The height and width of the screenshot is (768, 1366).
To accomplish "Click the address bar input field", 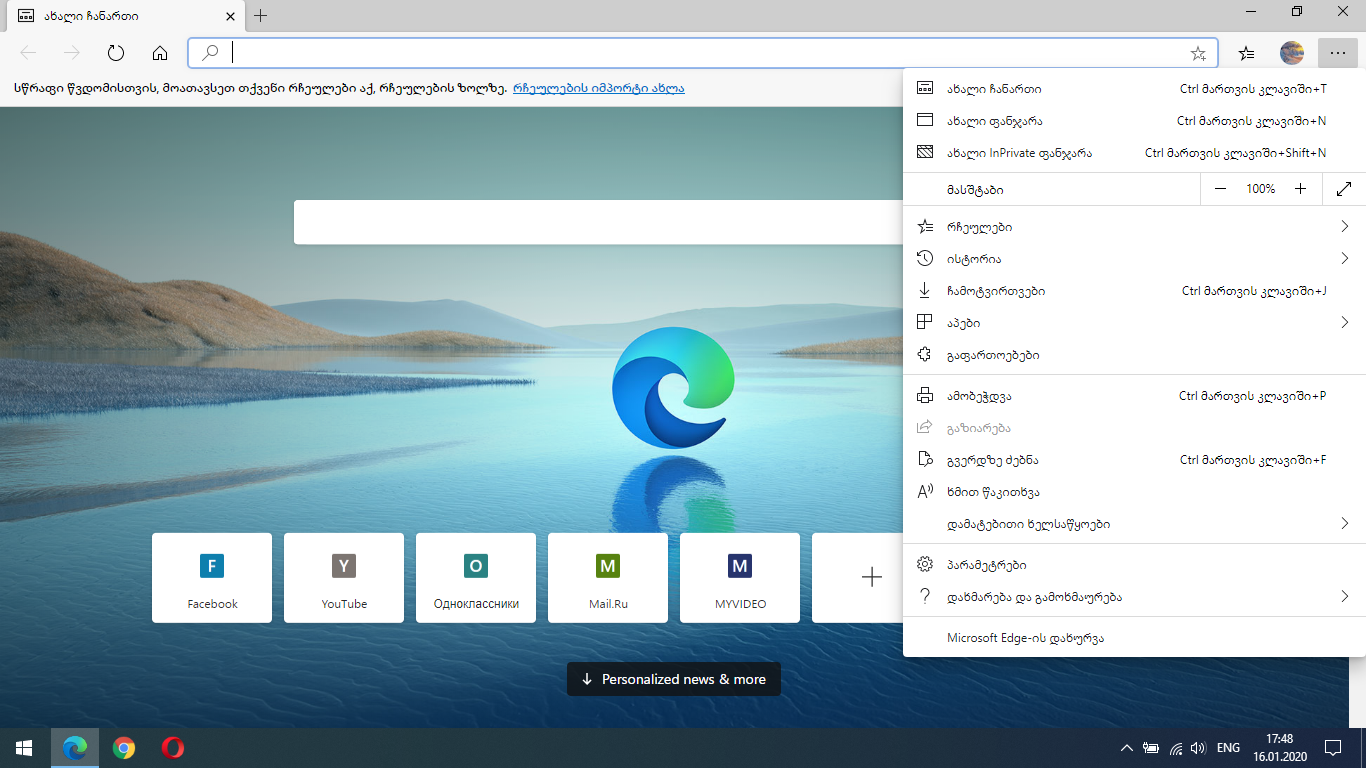I will (x=700, y=53).
